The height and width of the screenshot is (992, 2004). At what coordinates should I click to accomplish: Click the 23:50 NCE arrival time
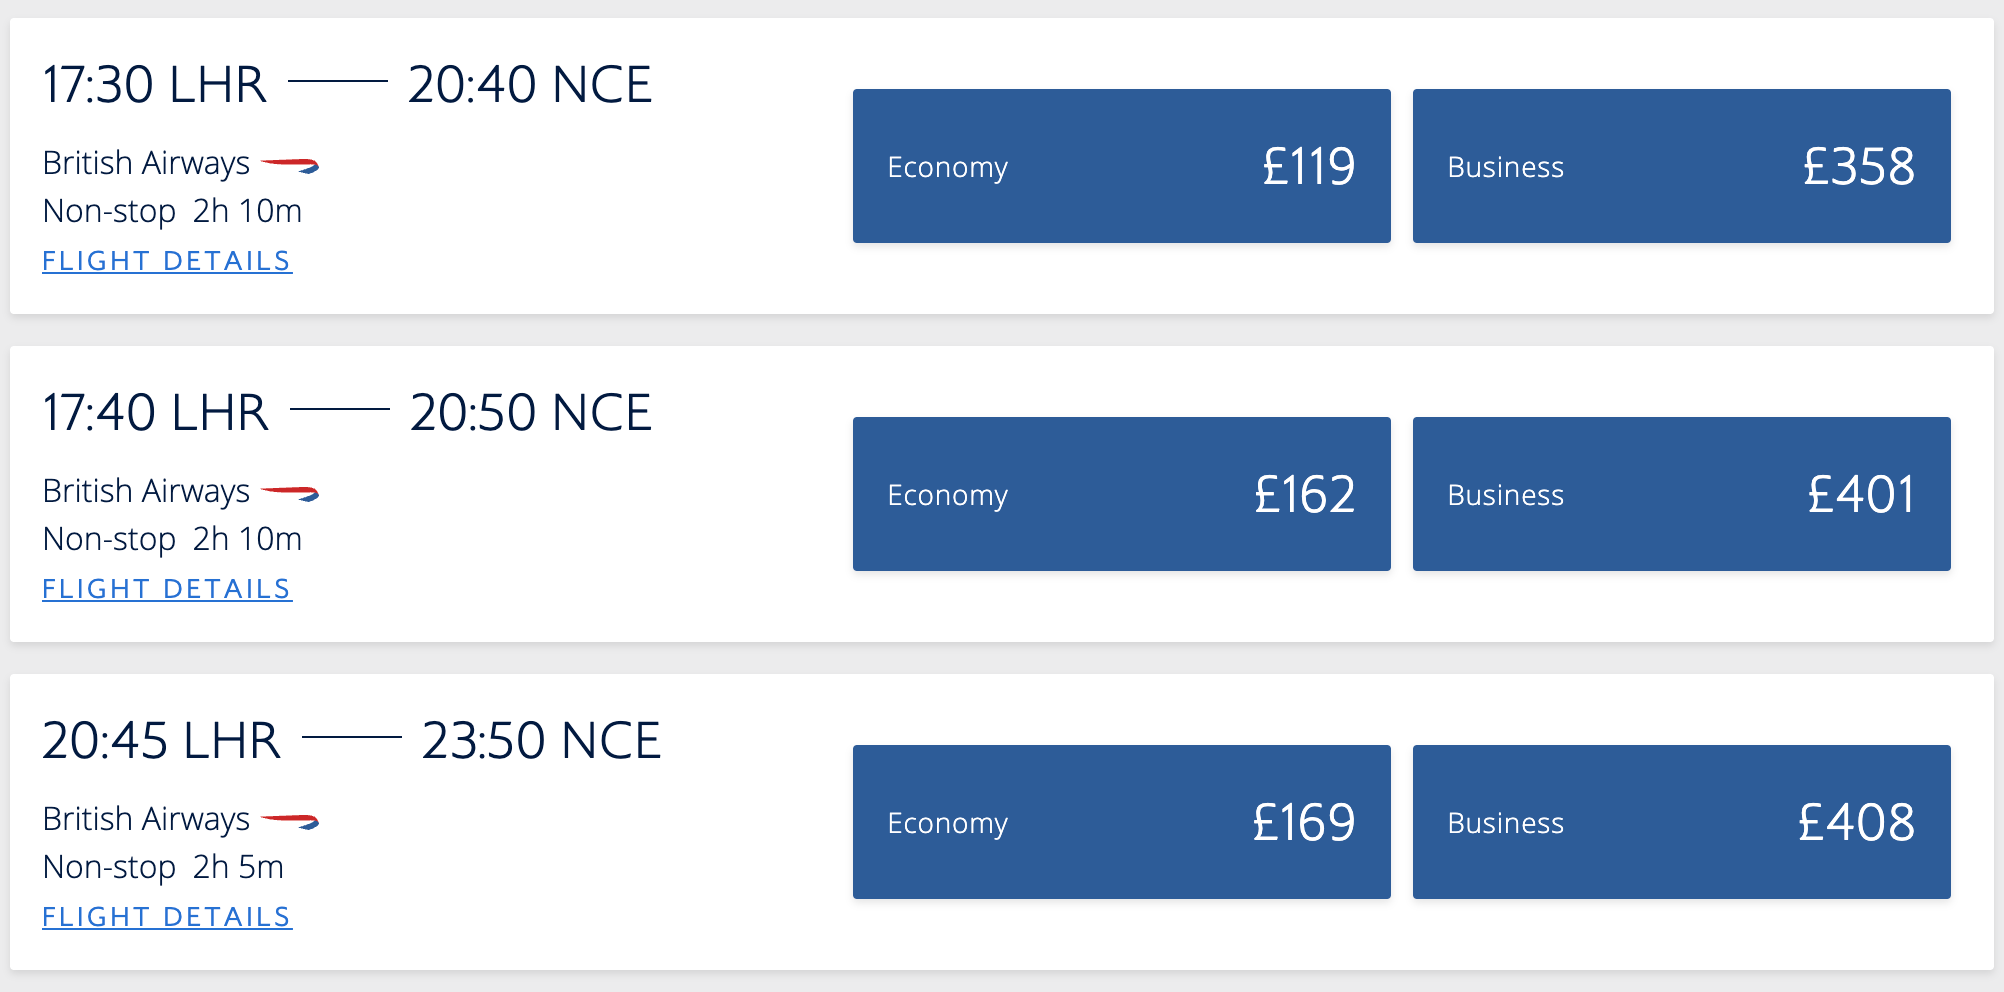click(541, 740)
